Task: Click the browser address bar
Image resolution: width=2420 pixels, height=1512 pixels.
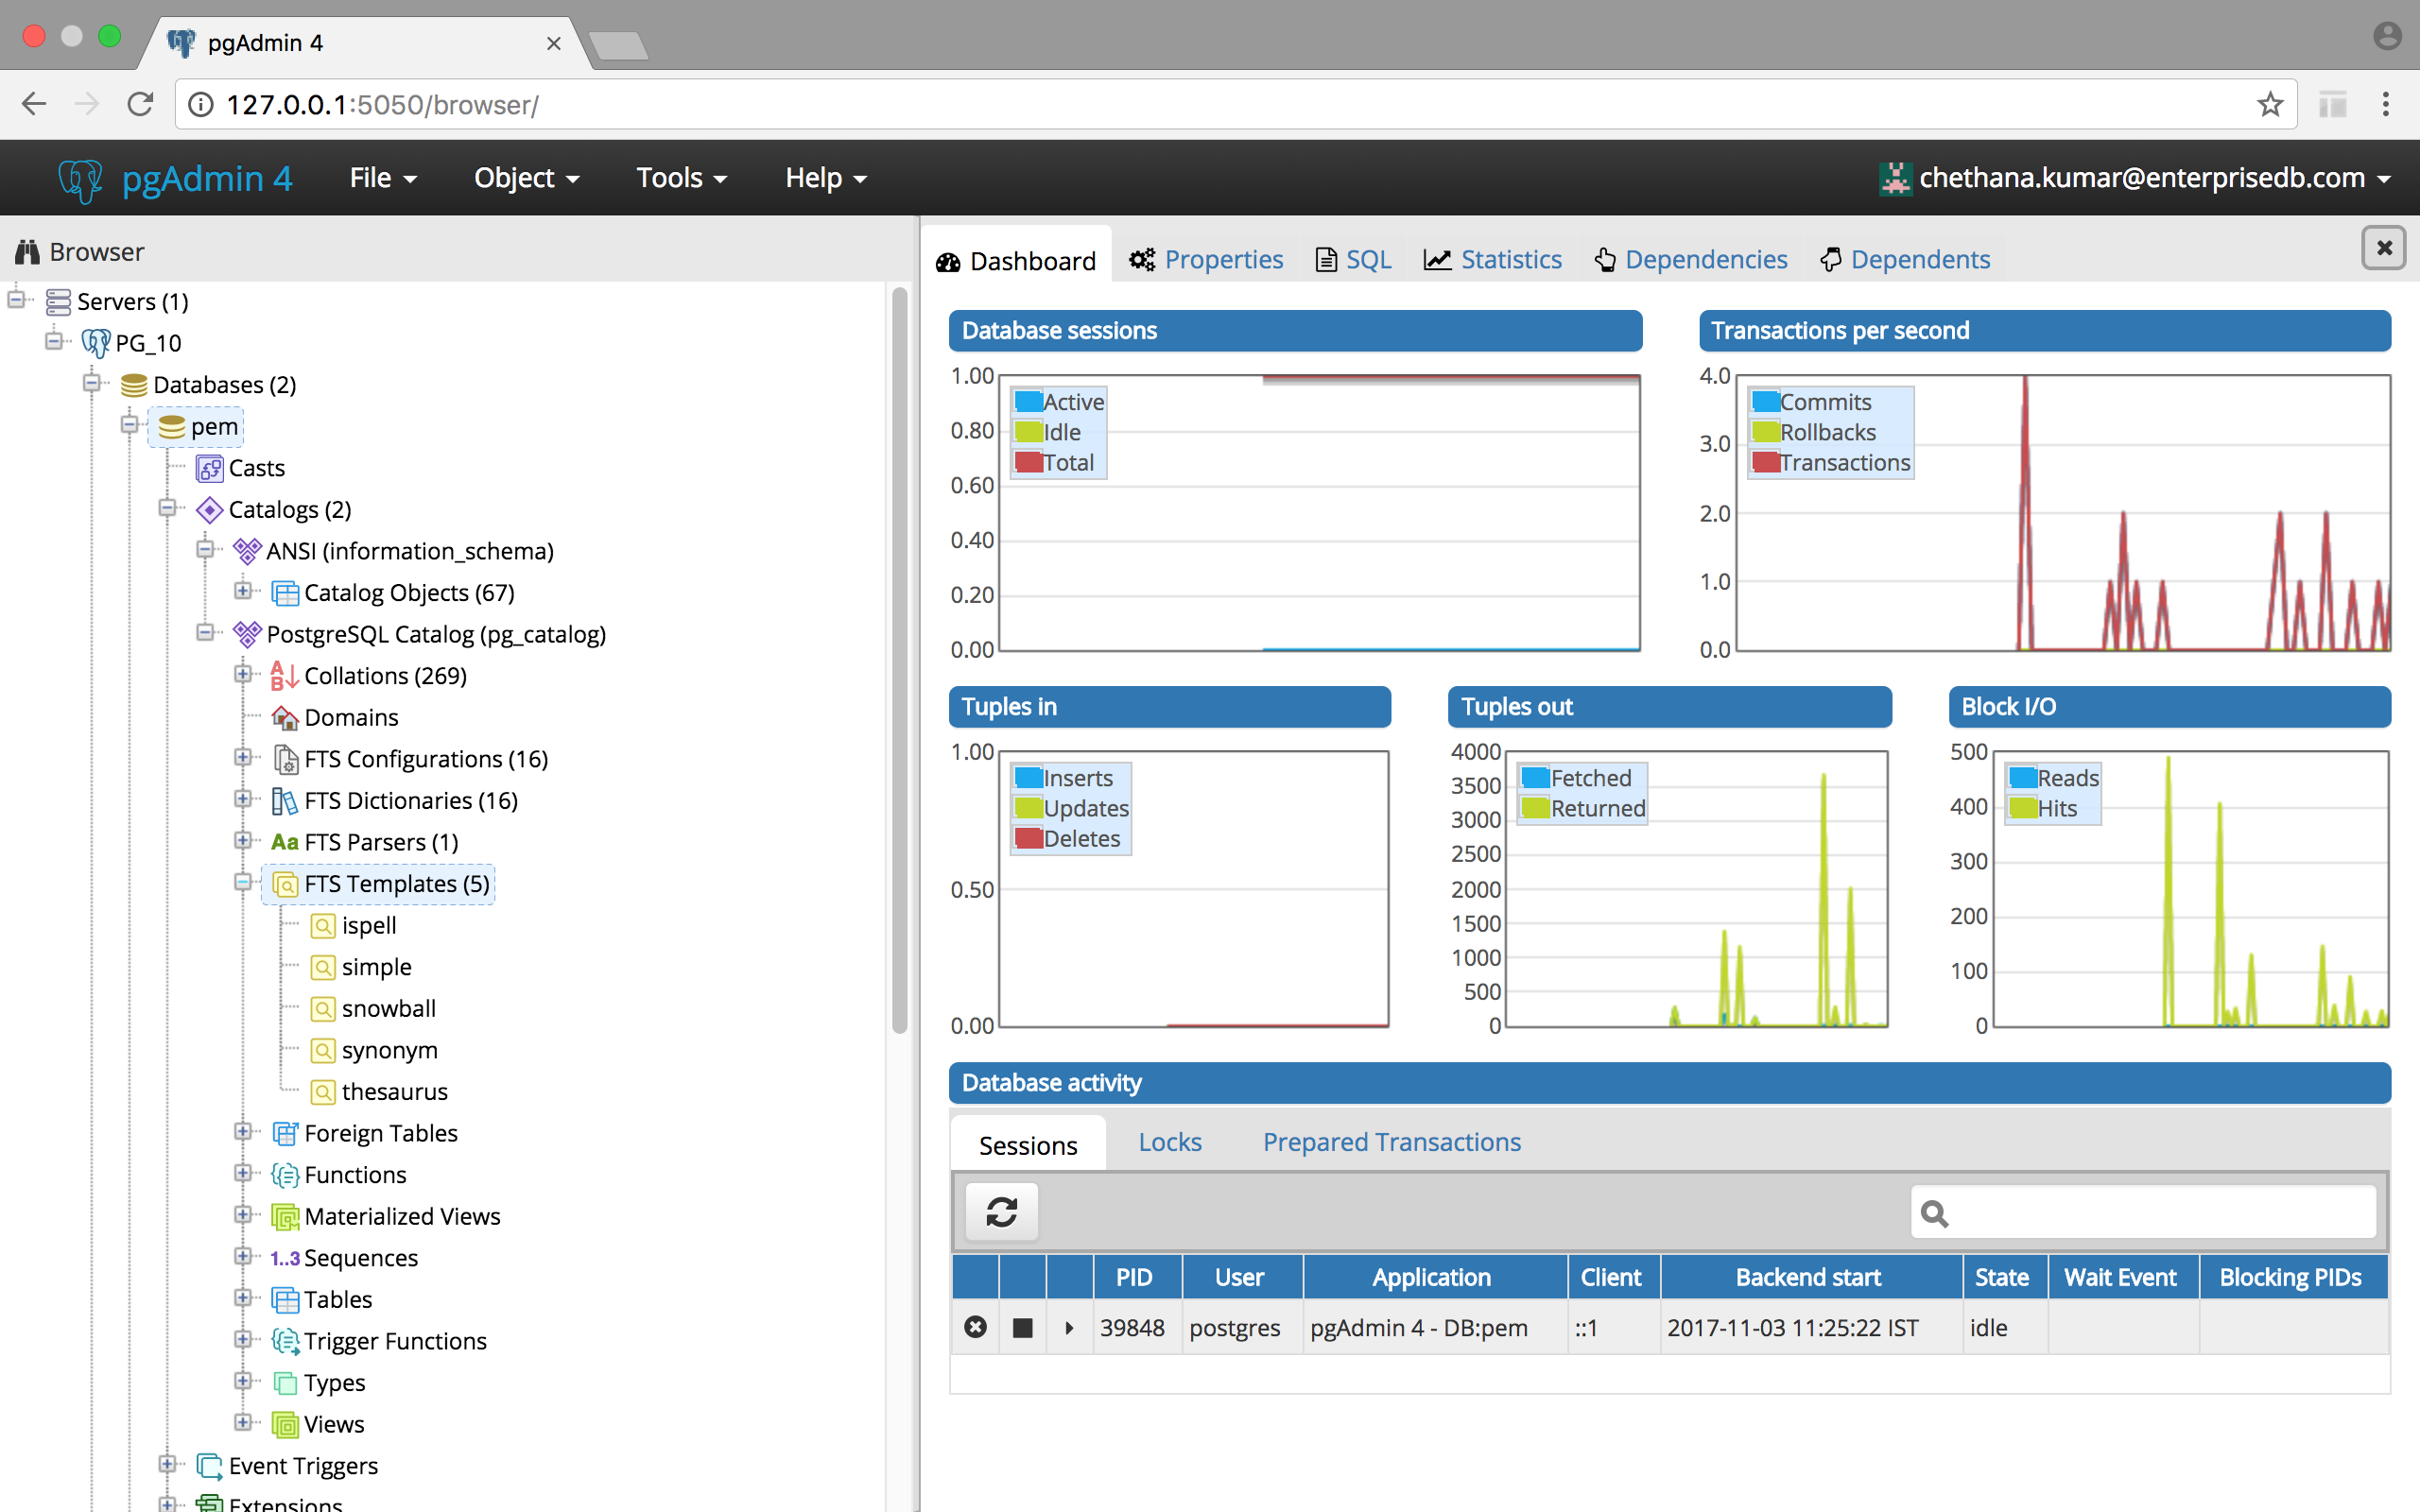Action: tap(1235, 104)
